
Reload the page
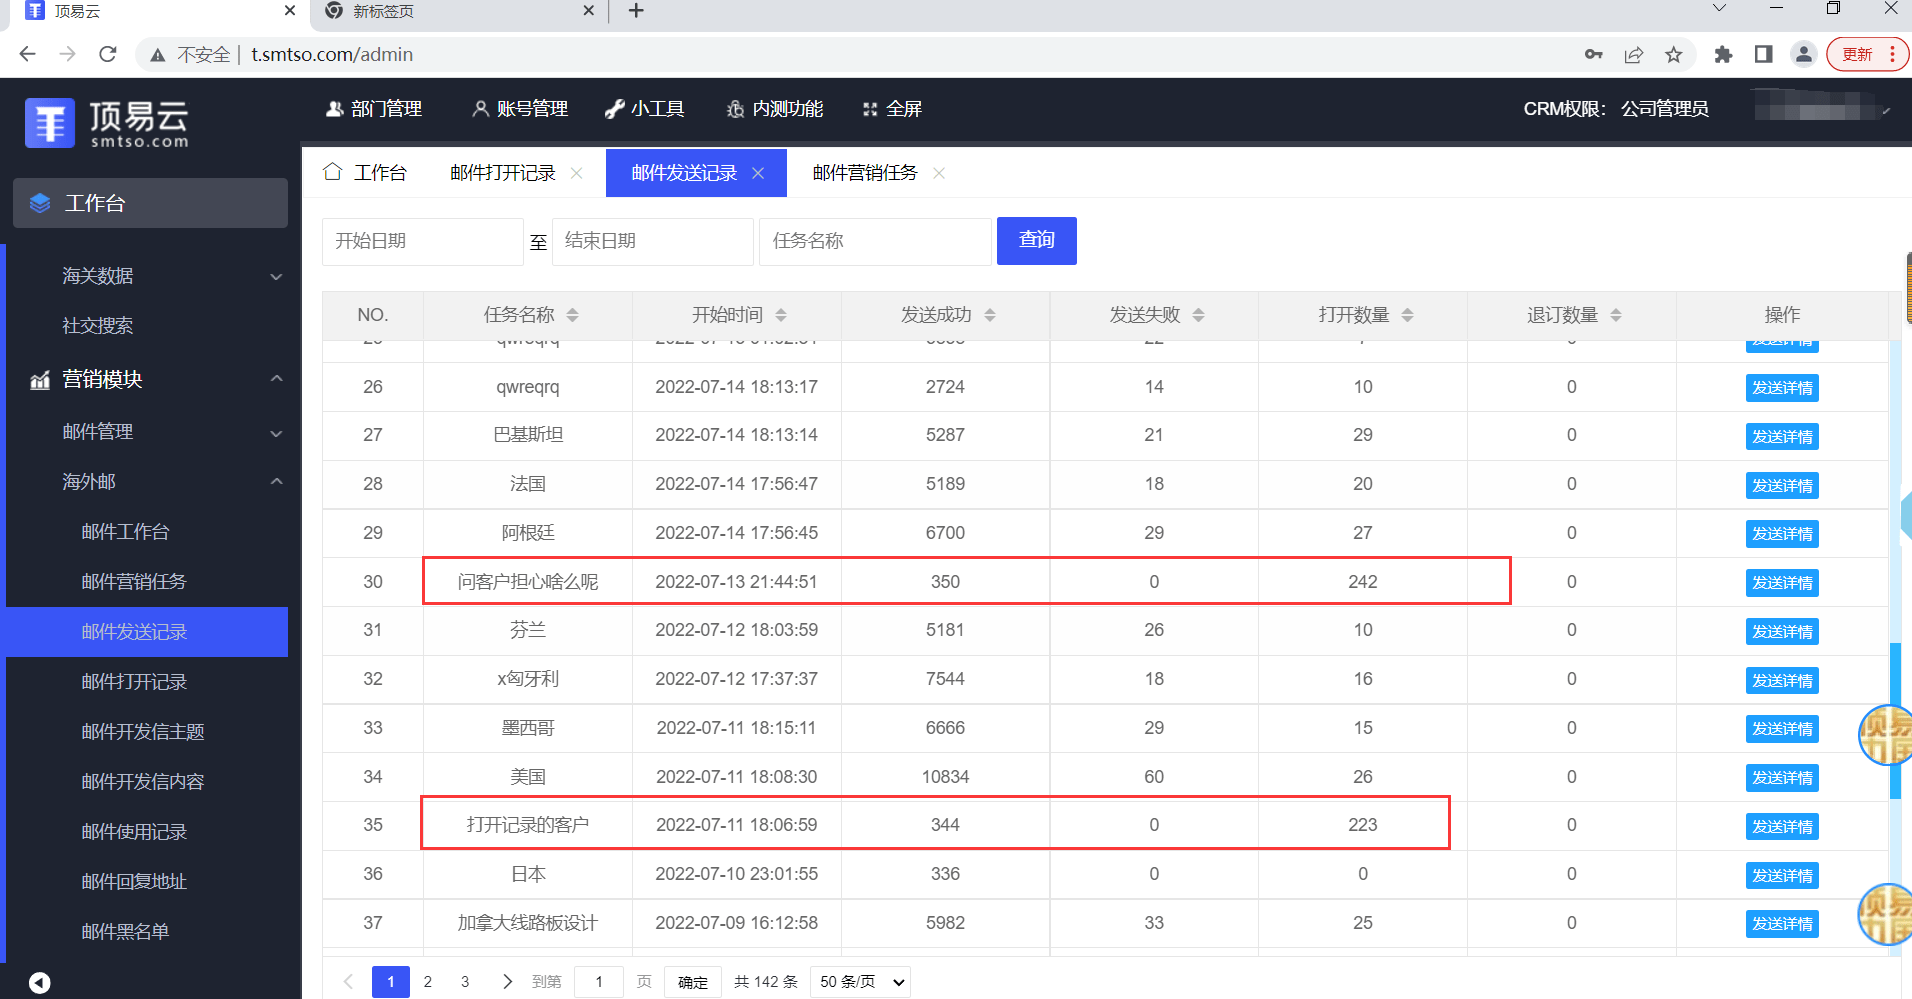tap(108, 55)
